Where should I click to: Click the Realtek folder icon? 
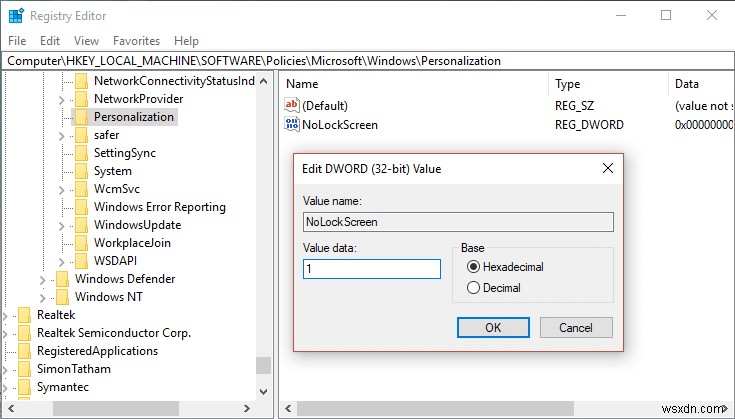25,315
